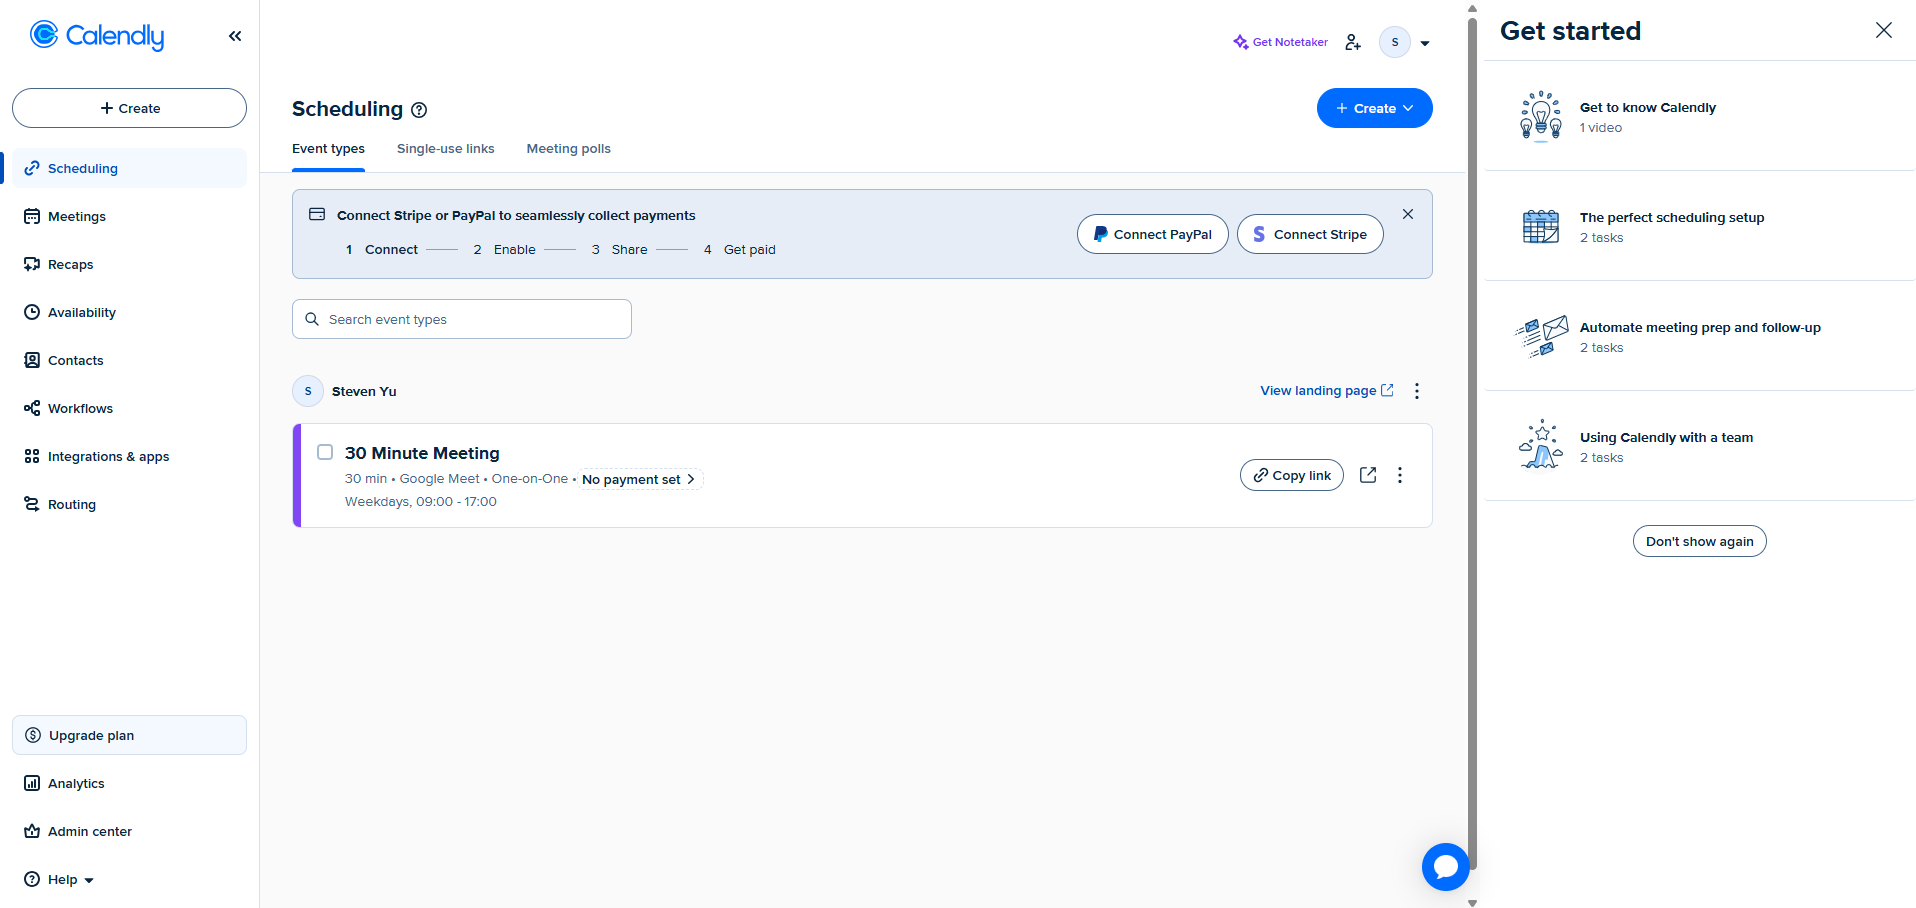Select the 30 Minute Meeting checkbox
1916x908 pixels.
click(x=325, y=452)
